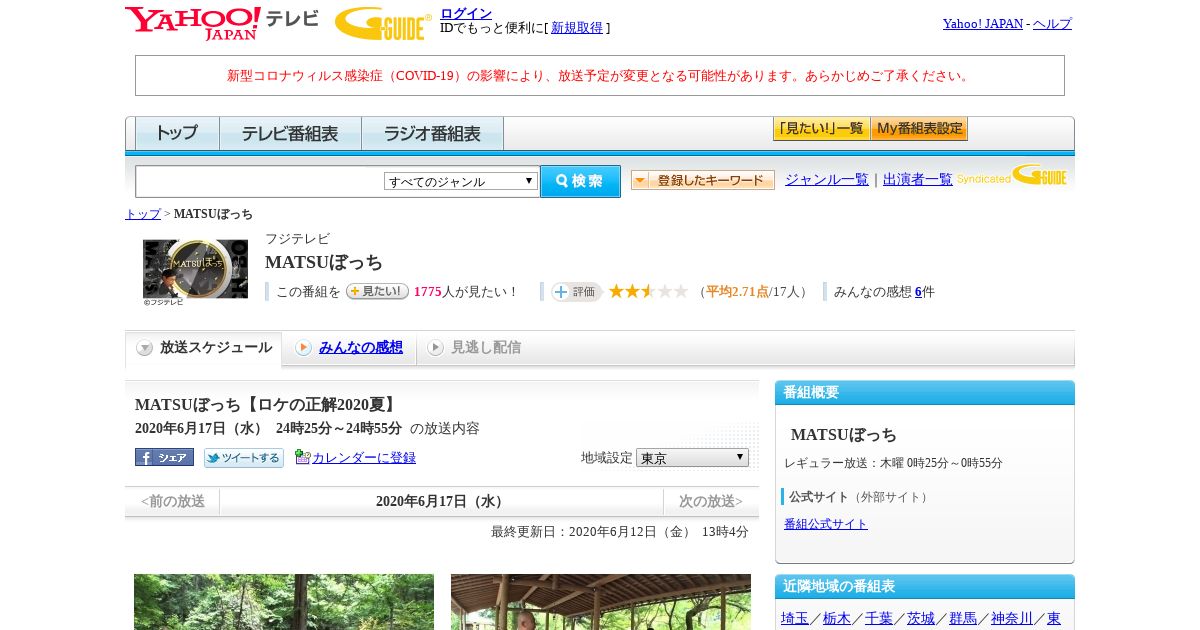Expand 登録したキーワード dropdown
The width and height of the screenshot is (1200, 630).
click(x=703, y=180)
